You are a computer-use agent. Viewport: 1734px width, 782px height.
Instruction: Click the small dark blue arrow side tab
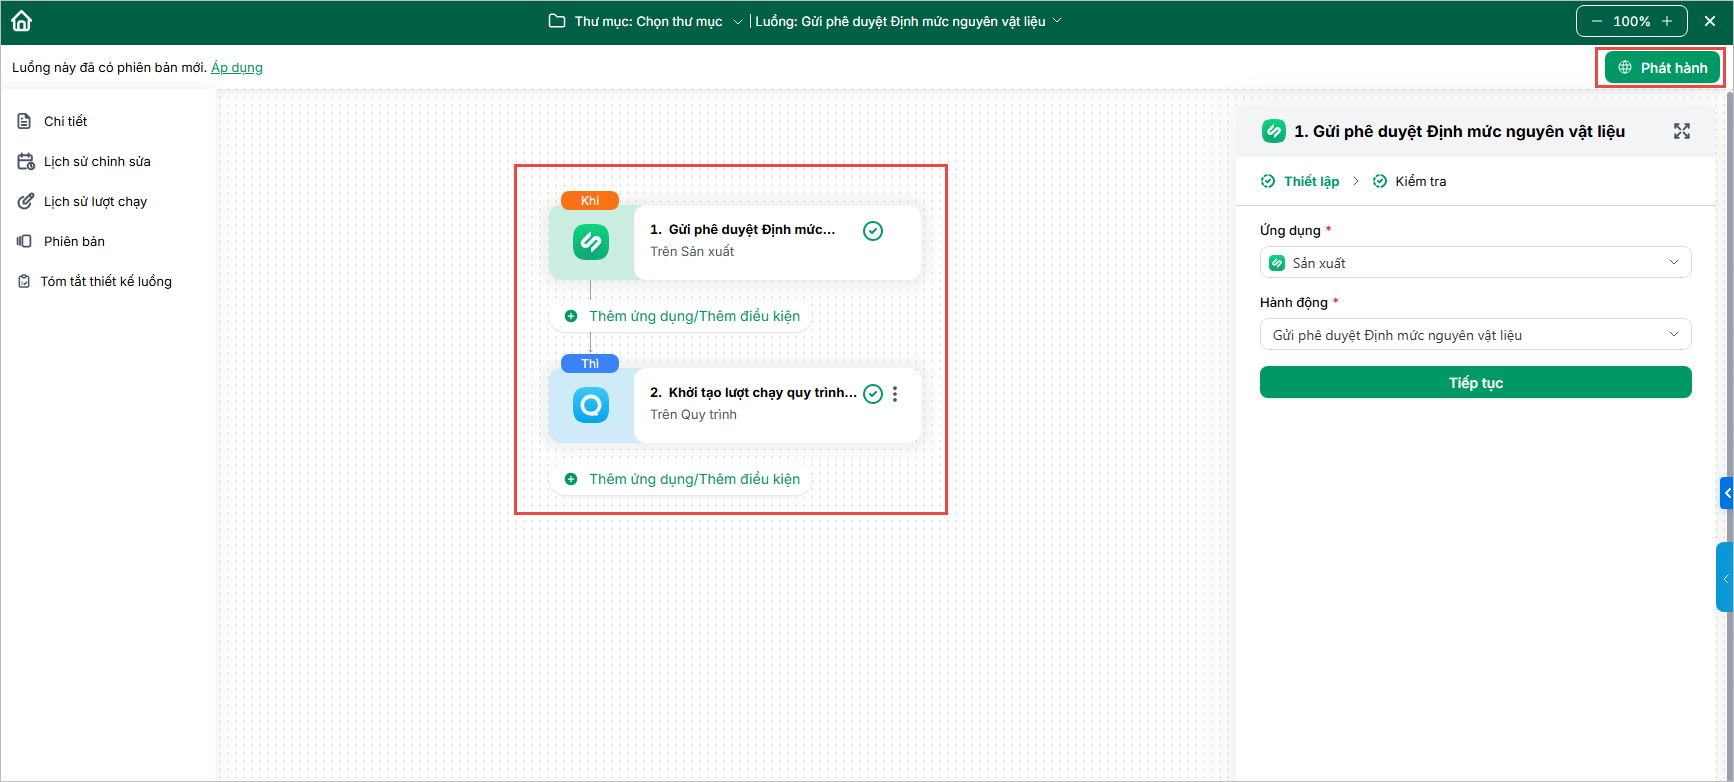pos(1727,493)
